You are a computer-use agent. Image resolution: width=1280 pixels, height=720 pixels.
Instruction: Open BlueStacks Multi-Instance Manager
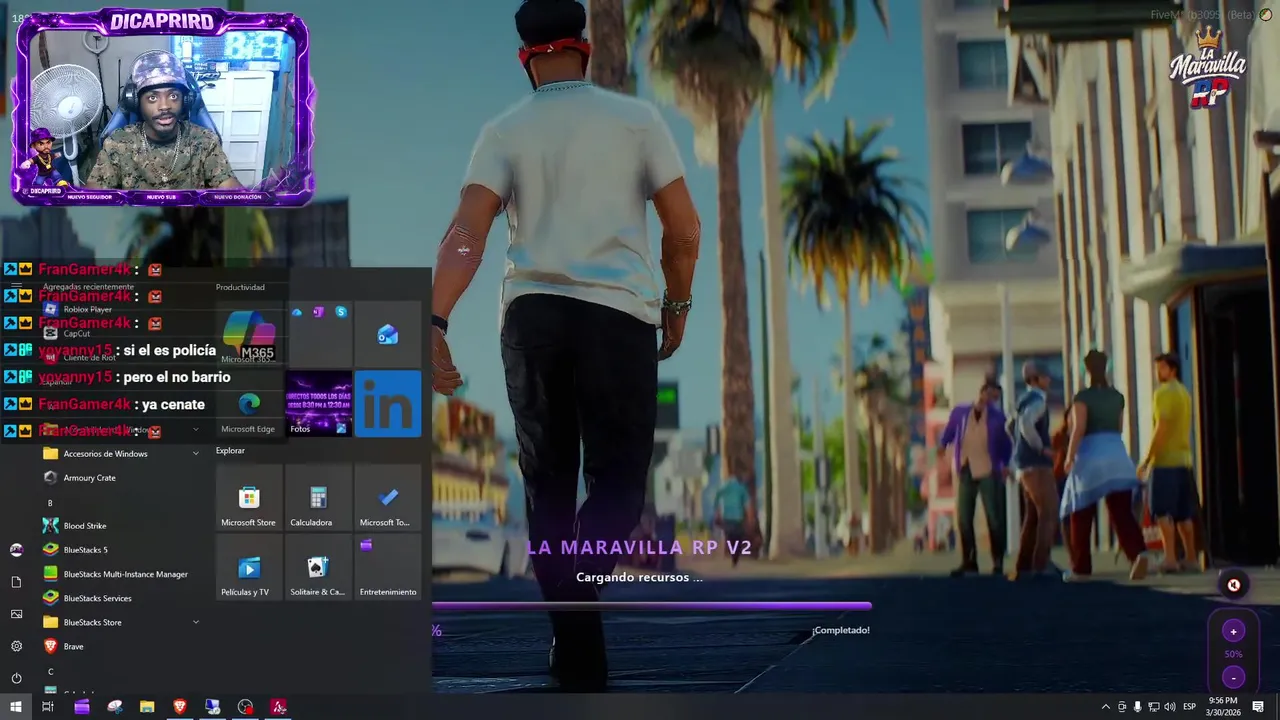pyautogui.click(x=120, y=574)
